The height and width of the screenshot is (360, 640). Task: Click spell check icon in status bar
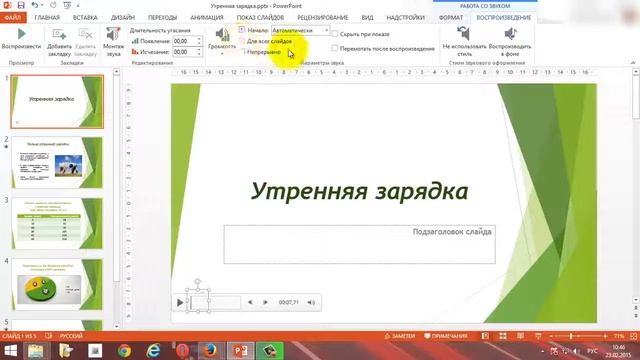point(49,336)
